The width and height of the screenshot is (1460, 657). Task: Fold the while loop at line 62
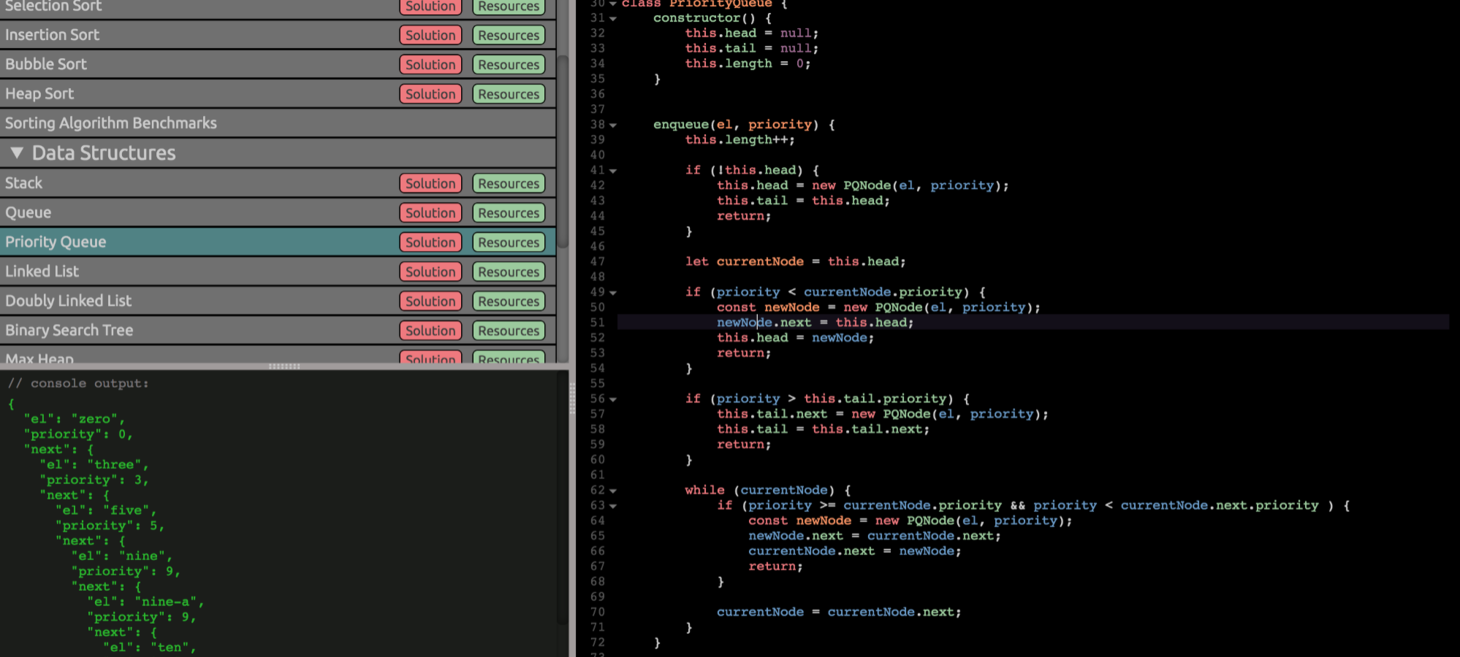click(x=613, y=490)
